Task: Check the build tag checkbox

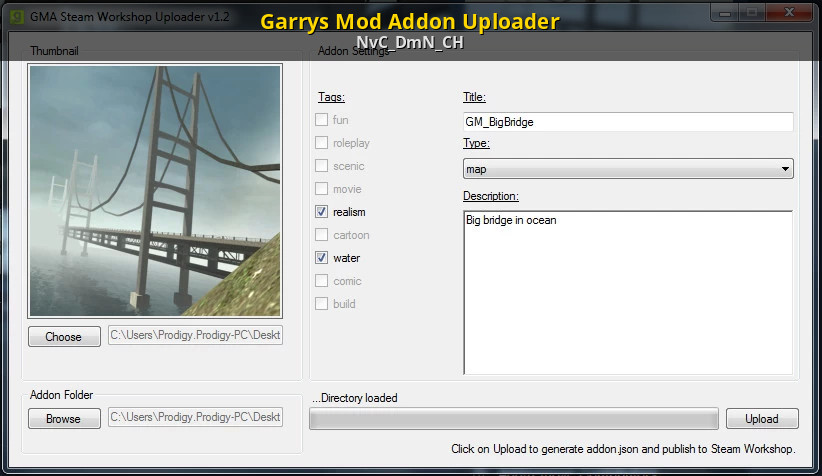Action: (322, 304)
